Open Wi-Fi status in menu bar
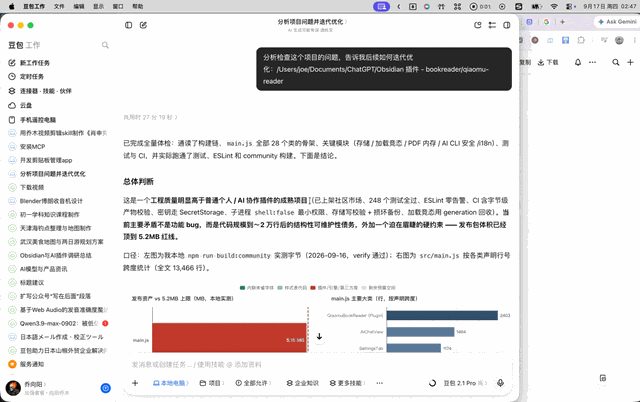640x402 pixels. tap(554, 7)
